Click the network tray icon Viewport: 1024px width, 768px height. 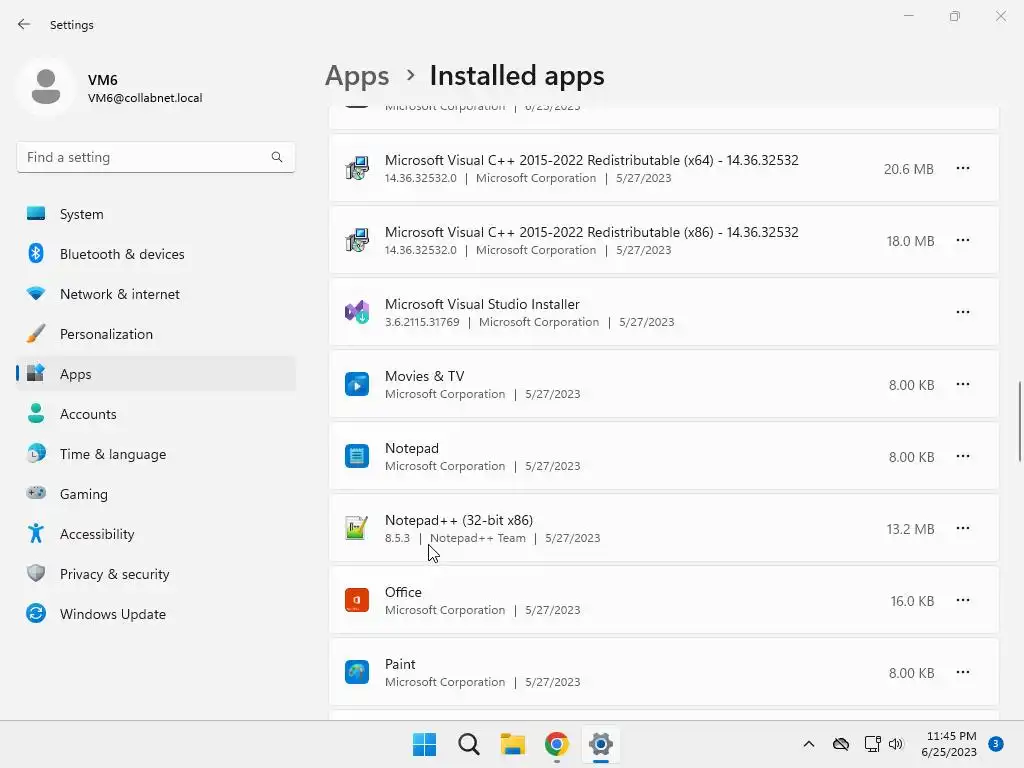point(872,744)
